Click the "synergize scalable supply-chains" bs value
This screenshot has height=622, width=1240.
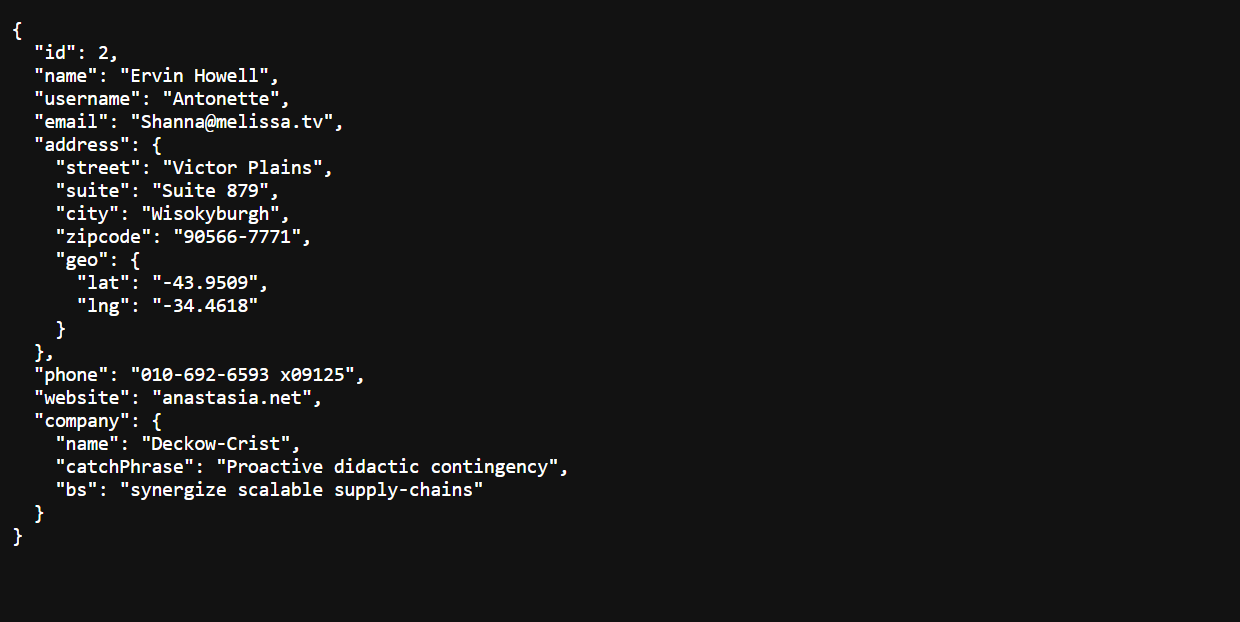point(300,490)
